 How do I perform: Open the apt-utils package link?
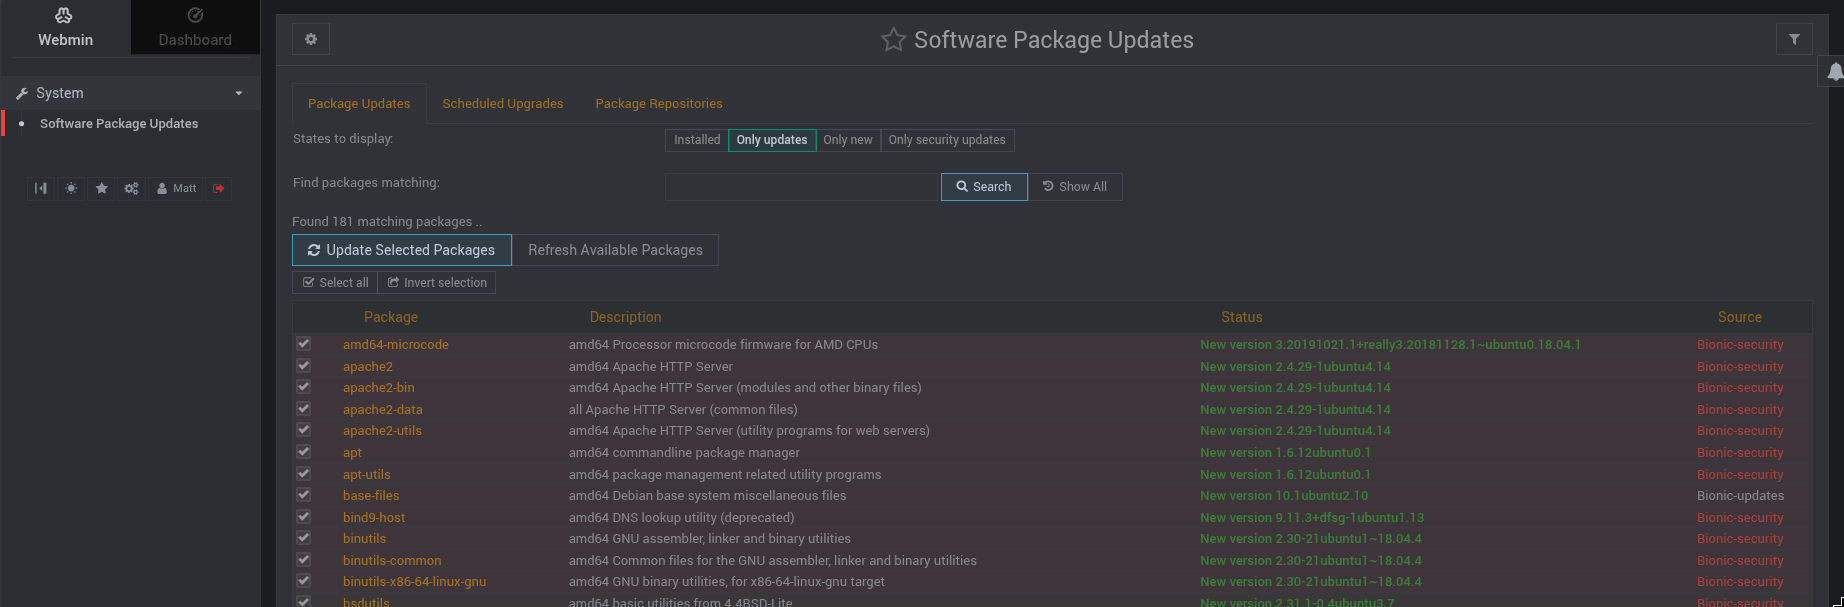click(367, 475)
